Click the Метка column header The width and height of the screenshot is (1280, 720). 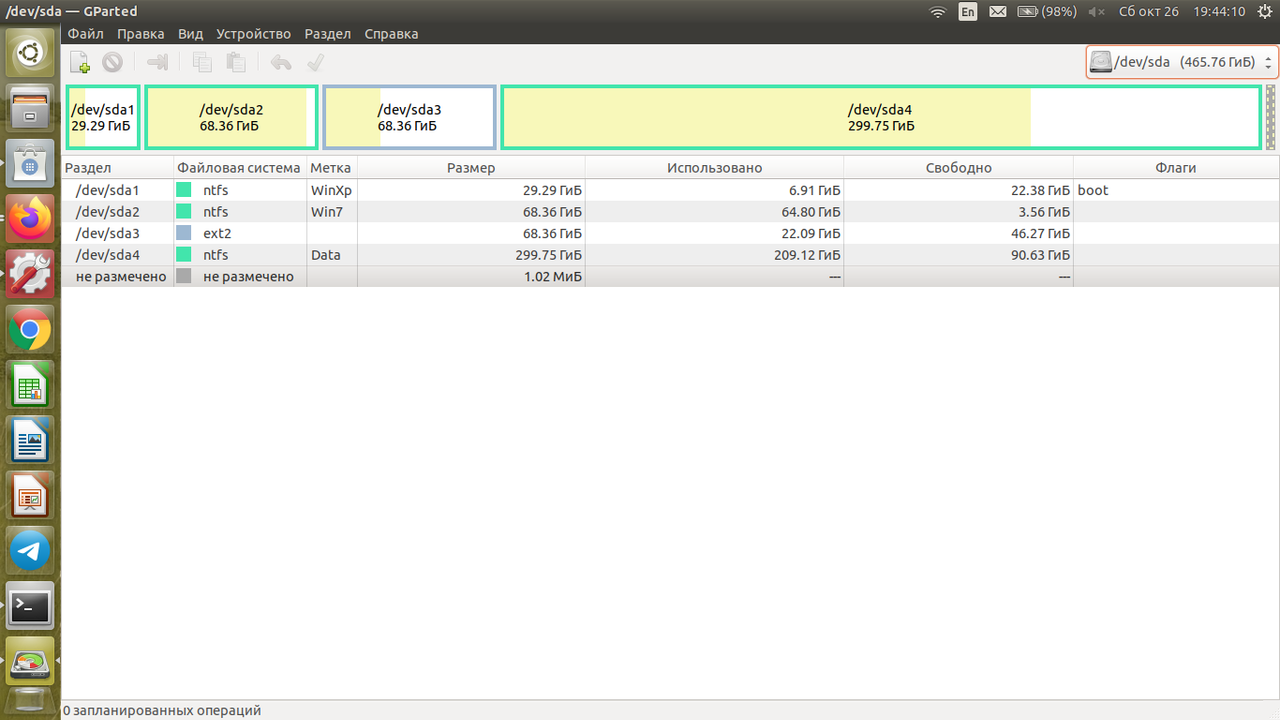tap(332, 168)
